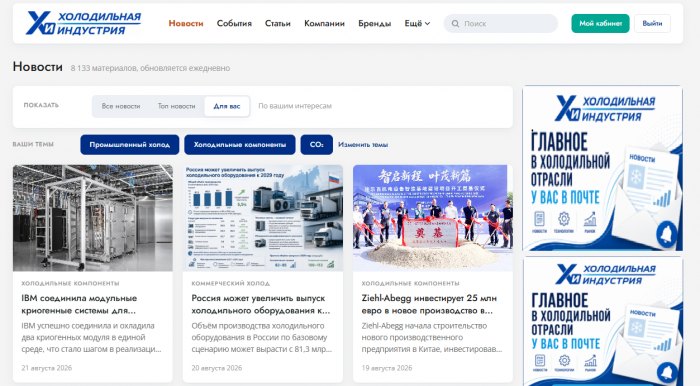Open the События menu item
The height and width of the screenshot is (386, 700).
point(234,24)
